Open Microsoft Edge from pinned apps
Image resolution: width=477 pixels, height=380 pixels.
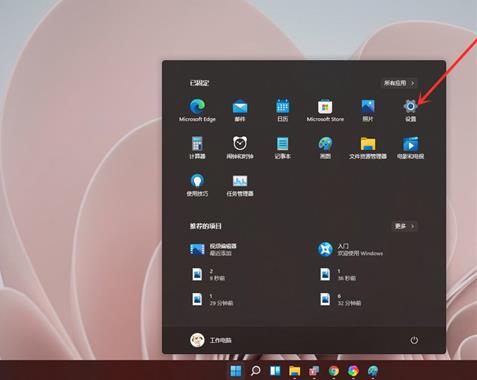[x=197, y=110]
